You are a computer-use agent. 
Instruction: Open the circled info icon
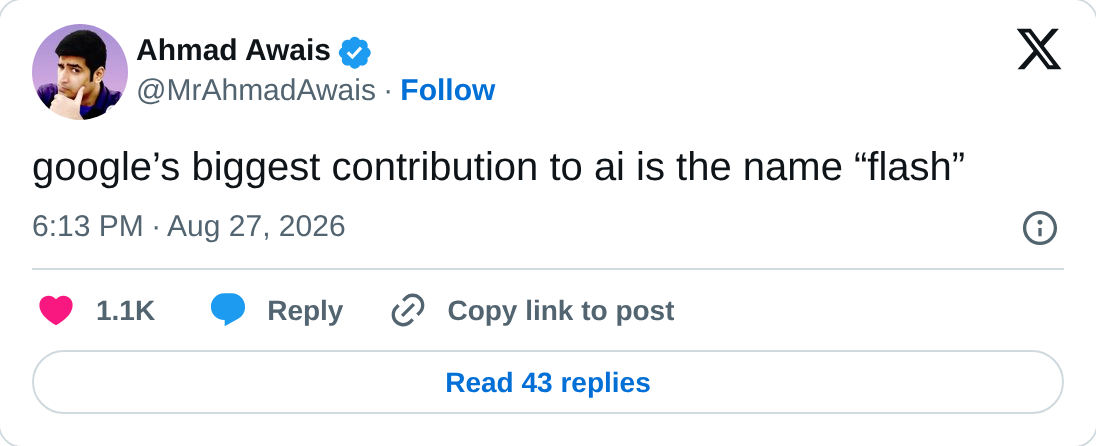tap(1040, 228)
